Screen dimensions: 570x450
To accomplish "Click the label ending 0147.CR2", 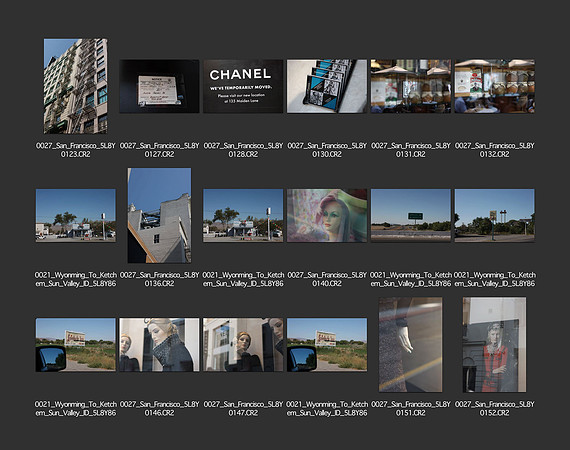I will [x=243, y=409].
